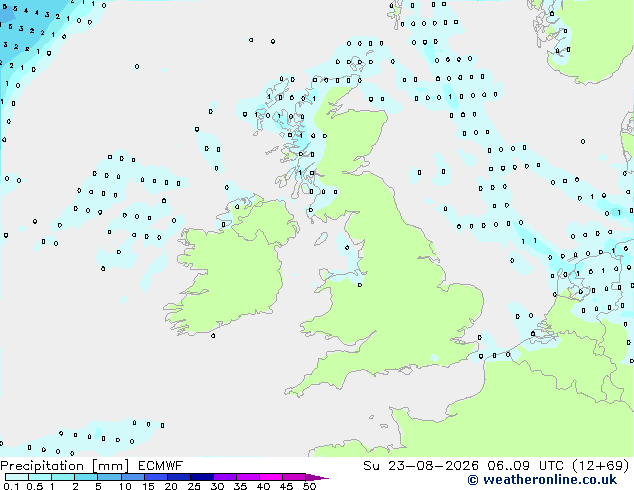Click the "35" legend scale label
This screenshot has height=490, width=634.
pyautogui.click(x=240, y=486)
